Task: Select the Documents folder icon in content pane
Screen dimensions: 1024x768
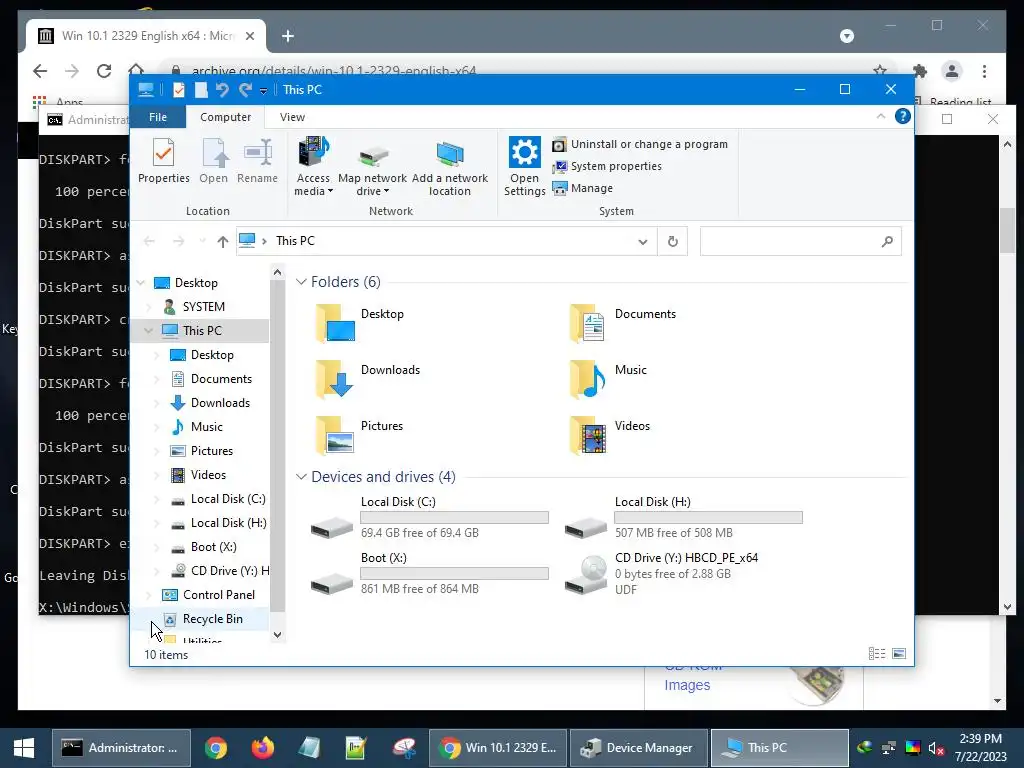Action: pyautogui.click(x=587, y=323)
